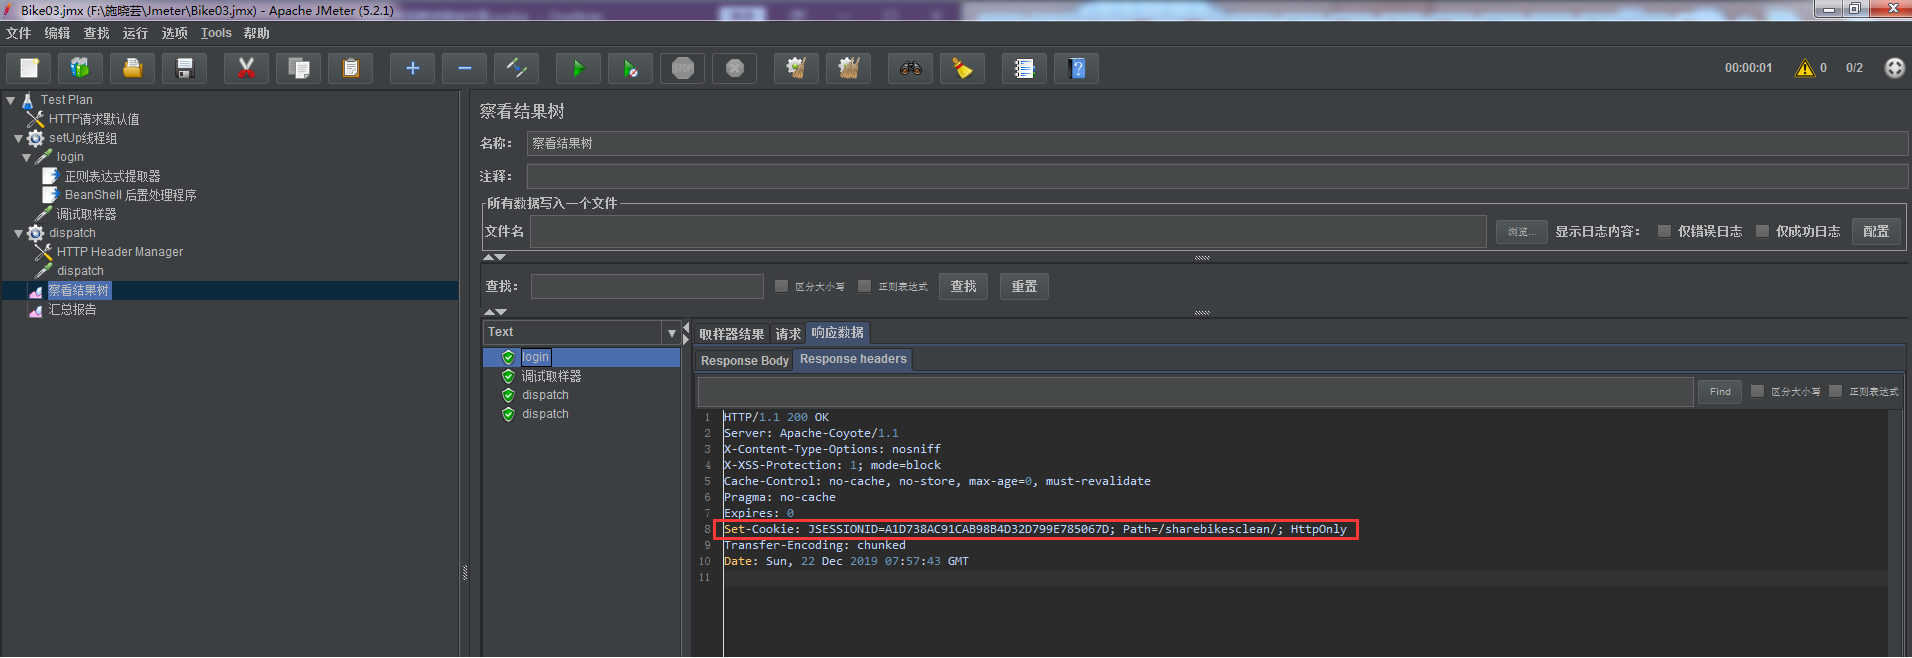Screen dimensions: 1912x658
Task: Select the Response headers tab
Action: point(853,360)
